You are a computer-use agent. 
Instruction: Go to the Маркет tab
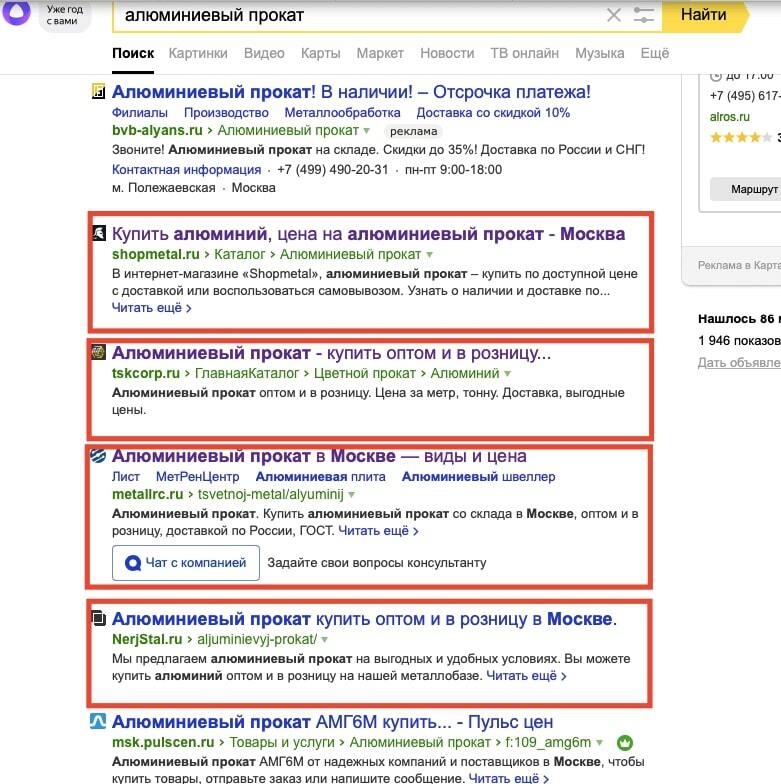380,53
